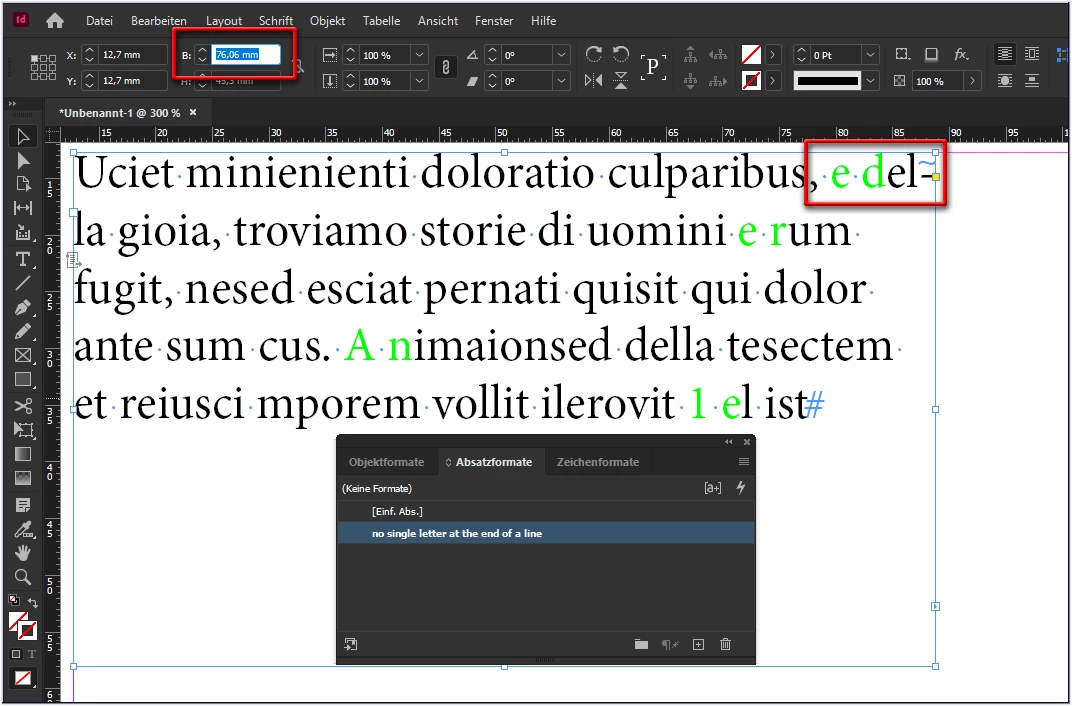Expand the fill color options arrow
Image resolution: width=1072 pixels, height=706 pixels.
click(x=773, y=55)
